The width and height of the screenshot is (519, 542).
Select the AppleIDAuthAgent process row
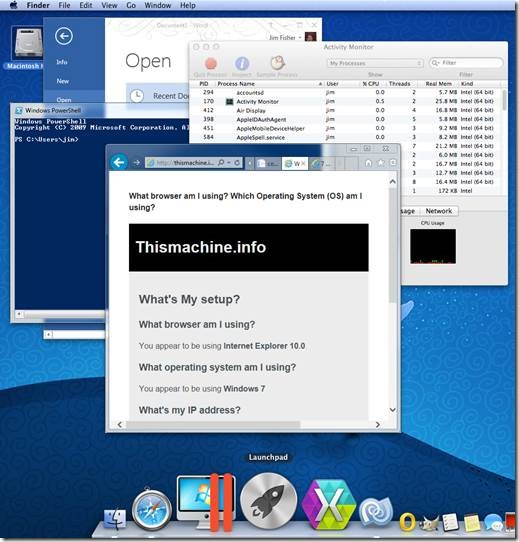click(346, 119)
